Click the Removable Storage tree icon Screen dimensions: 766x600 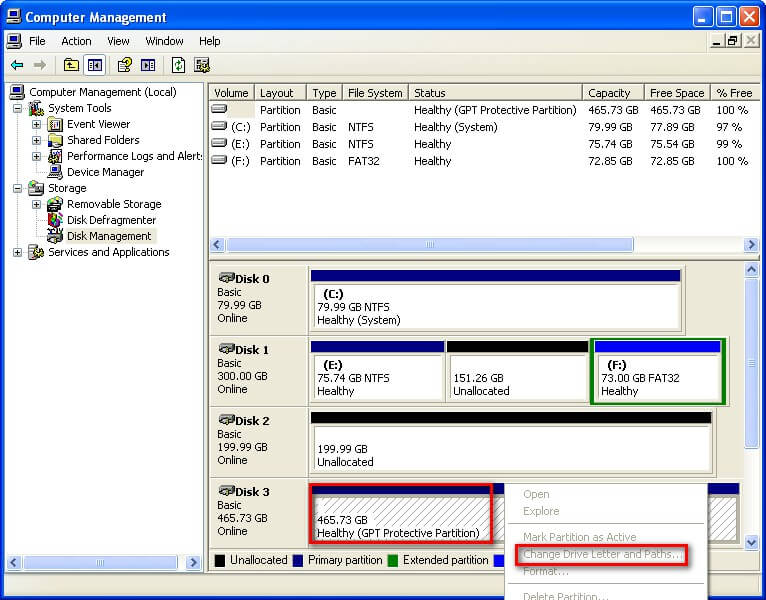pos(55,204)
